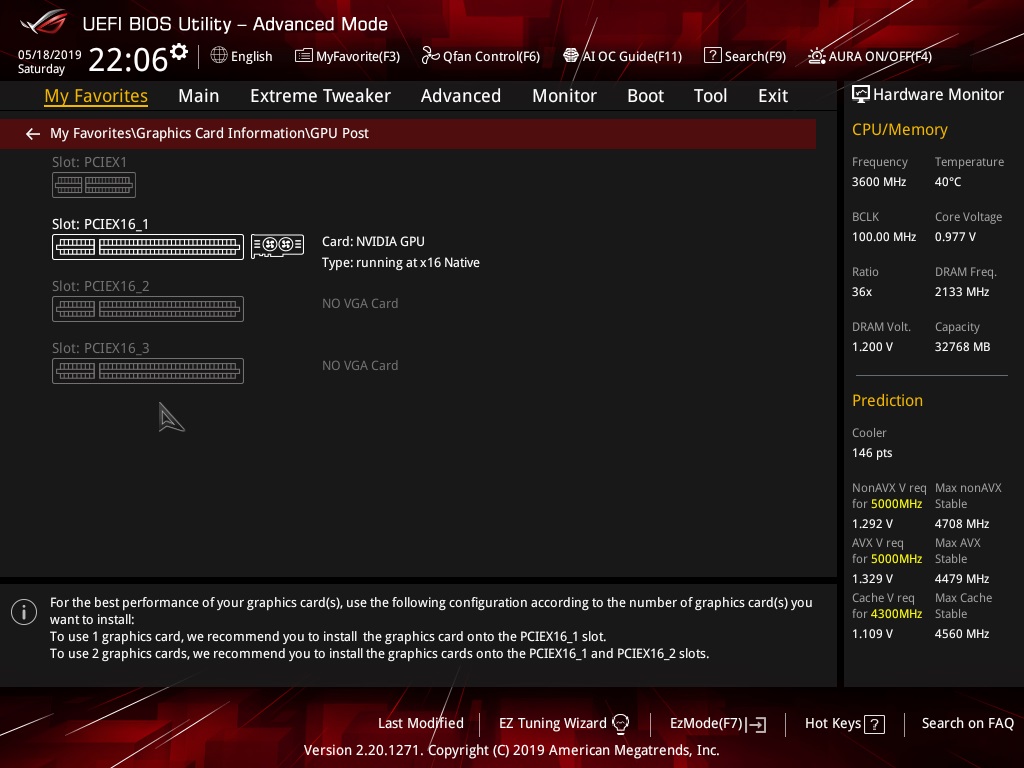Switch to My Favorites tab

tap(96, 96)
